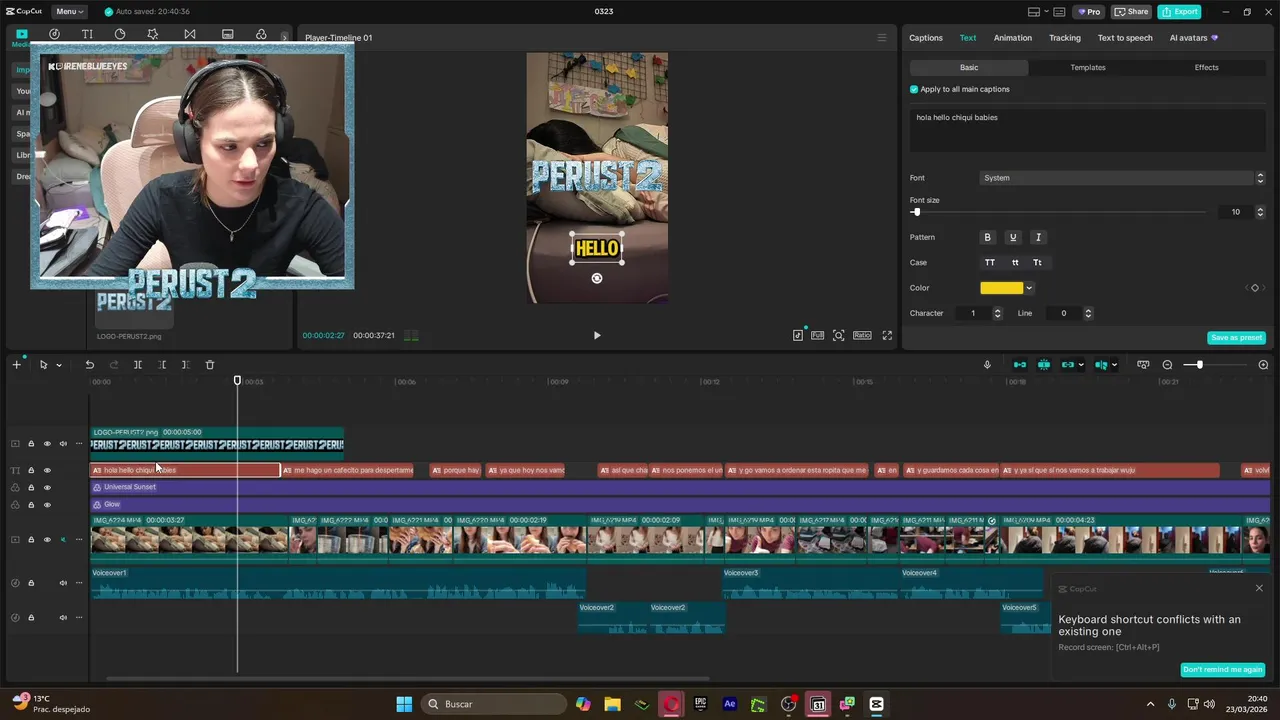Open the Stickers panel icon

coord(120,34)
